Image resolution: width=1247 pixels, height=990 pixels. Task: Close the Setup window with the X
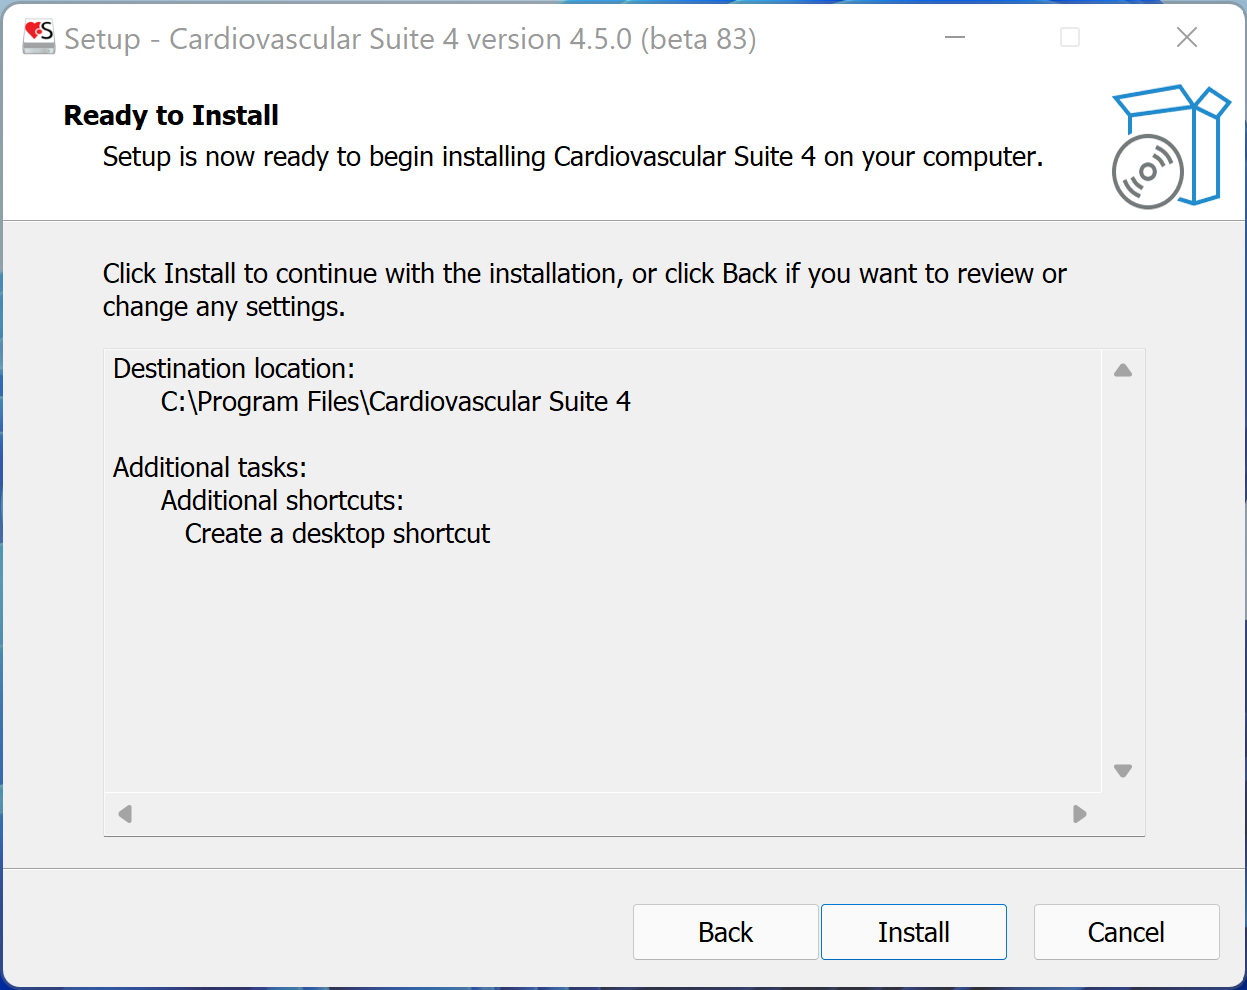tap(1187, 38)
